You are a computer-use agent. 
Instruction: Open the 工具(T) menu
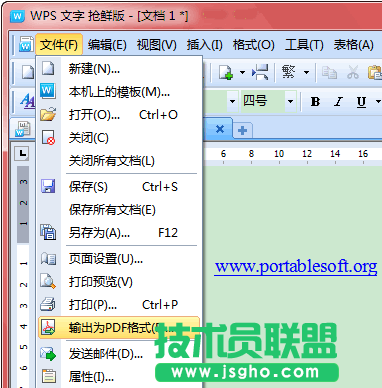(x=304, y=45)
